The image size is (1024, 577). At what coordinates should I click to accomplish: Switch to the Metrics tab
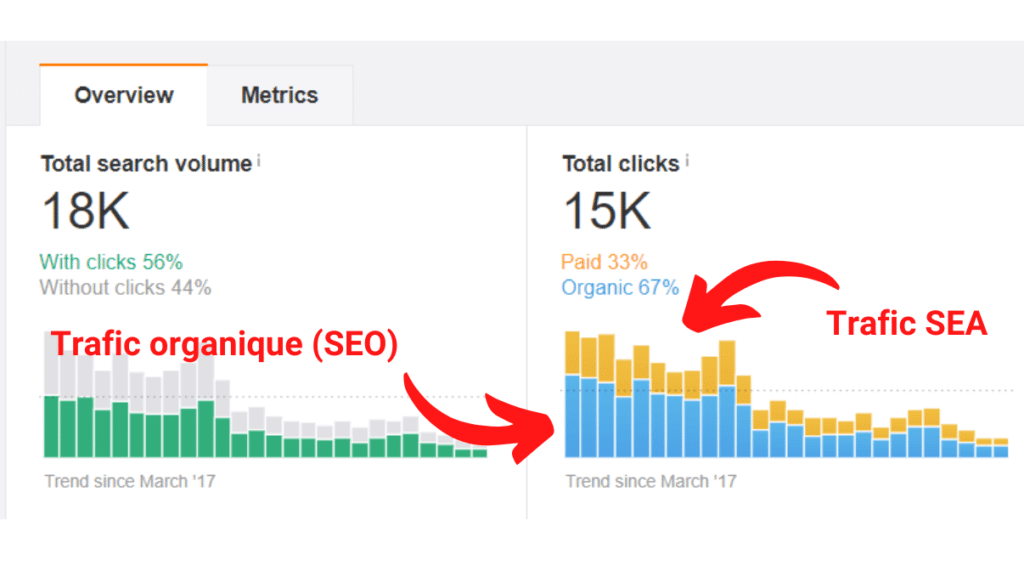click(280, 95)
